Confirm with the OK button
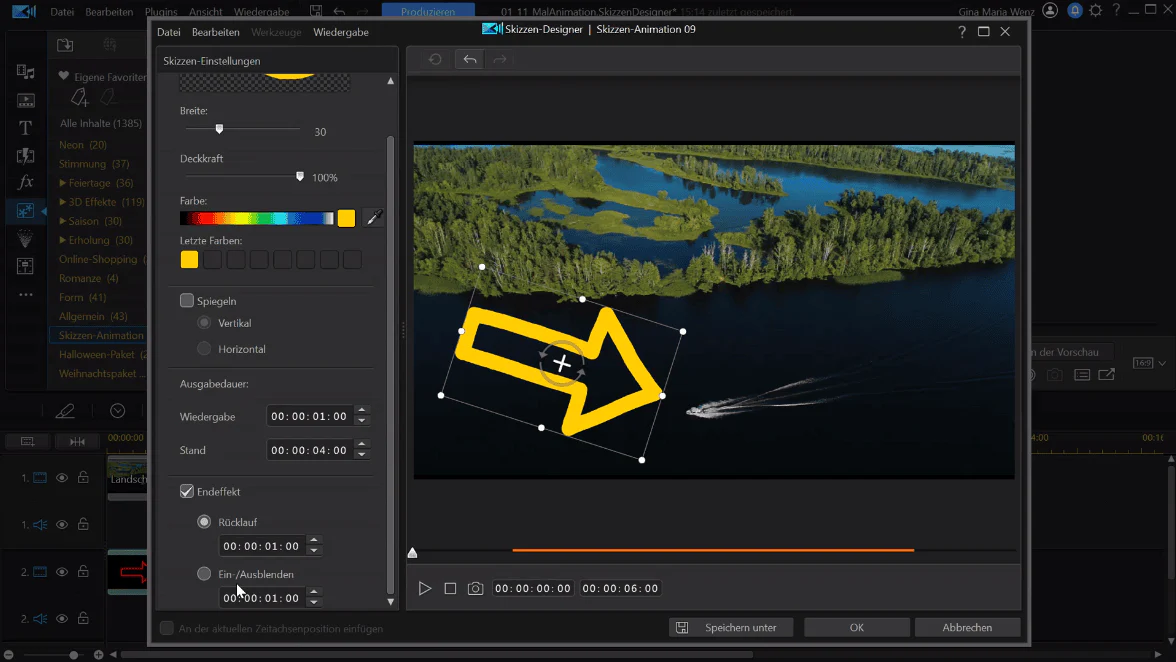This screenshot has width=1176, height=662. tap(856, 628)
